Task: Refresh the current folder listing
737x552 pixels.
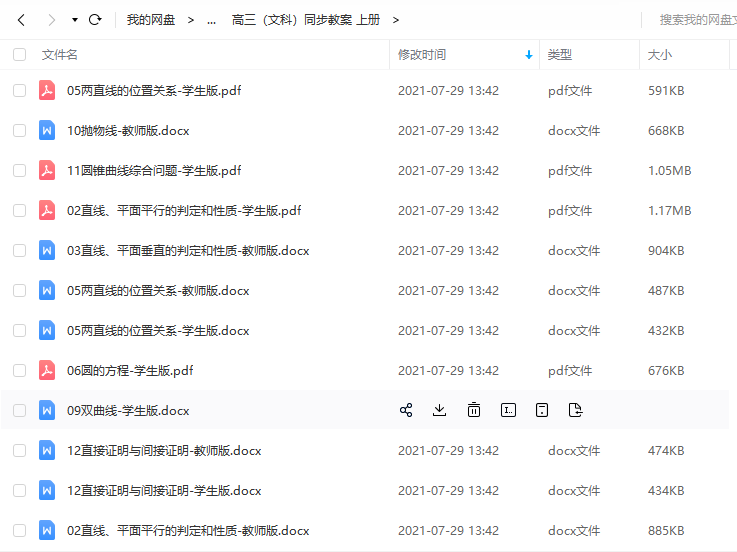Action: [95, 20]
